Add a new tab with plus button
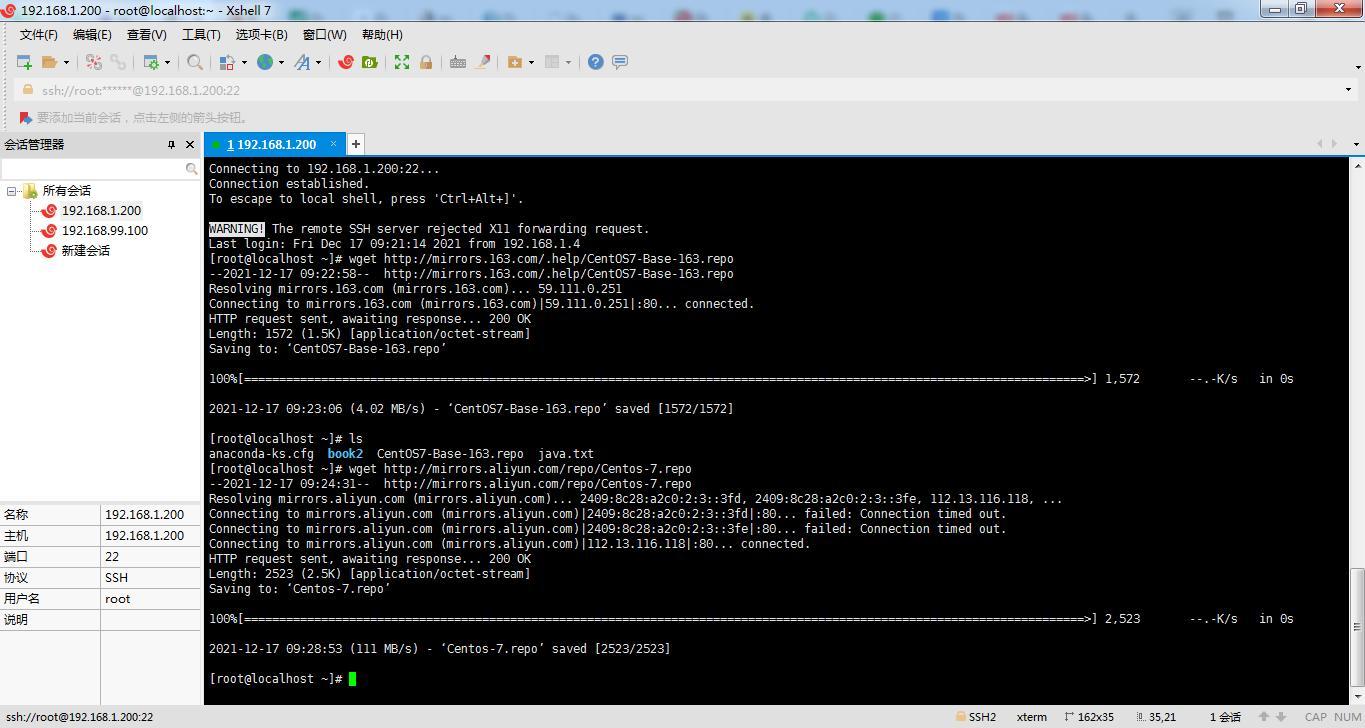This screenshot has height=728, width=1365. click(x=355, y=144)
